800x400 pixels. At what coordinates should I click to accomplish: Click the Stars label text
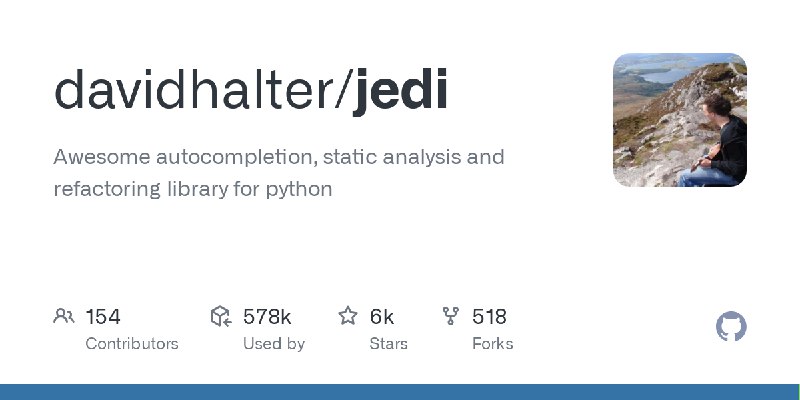tap(389, 344)
